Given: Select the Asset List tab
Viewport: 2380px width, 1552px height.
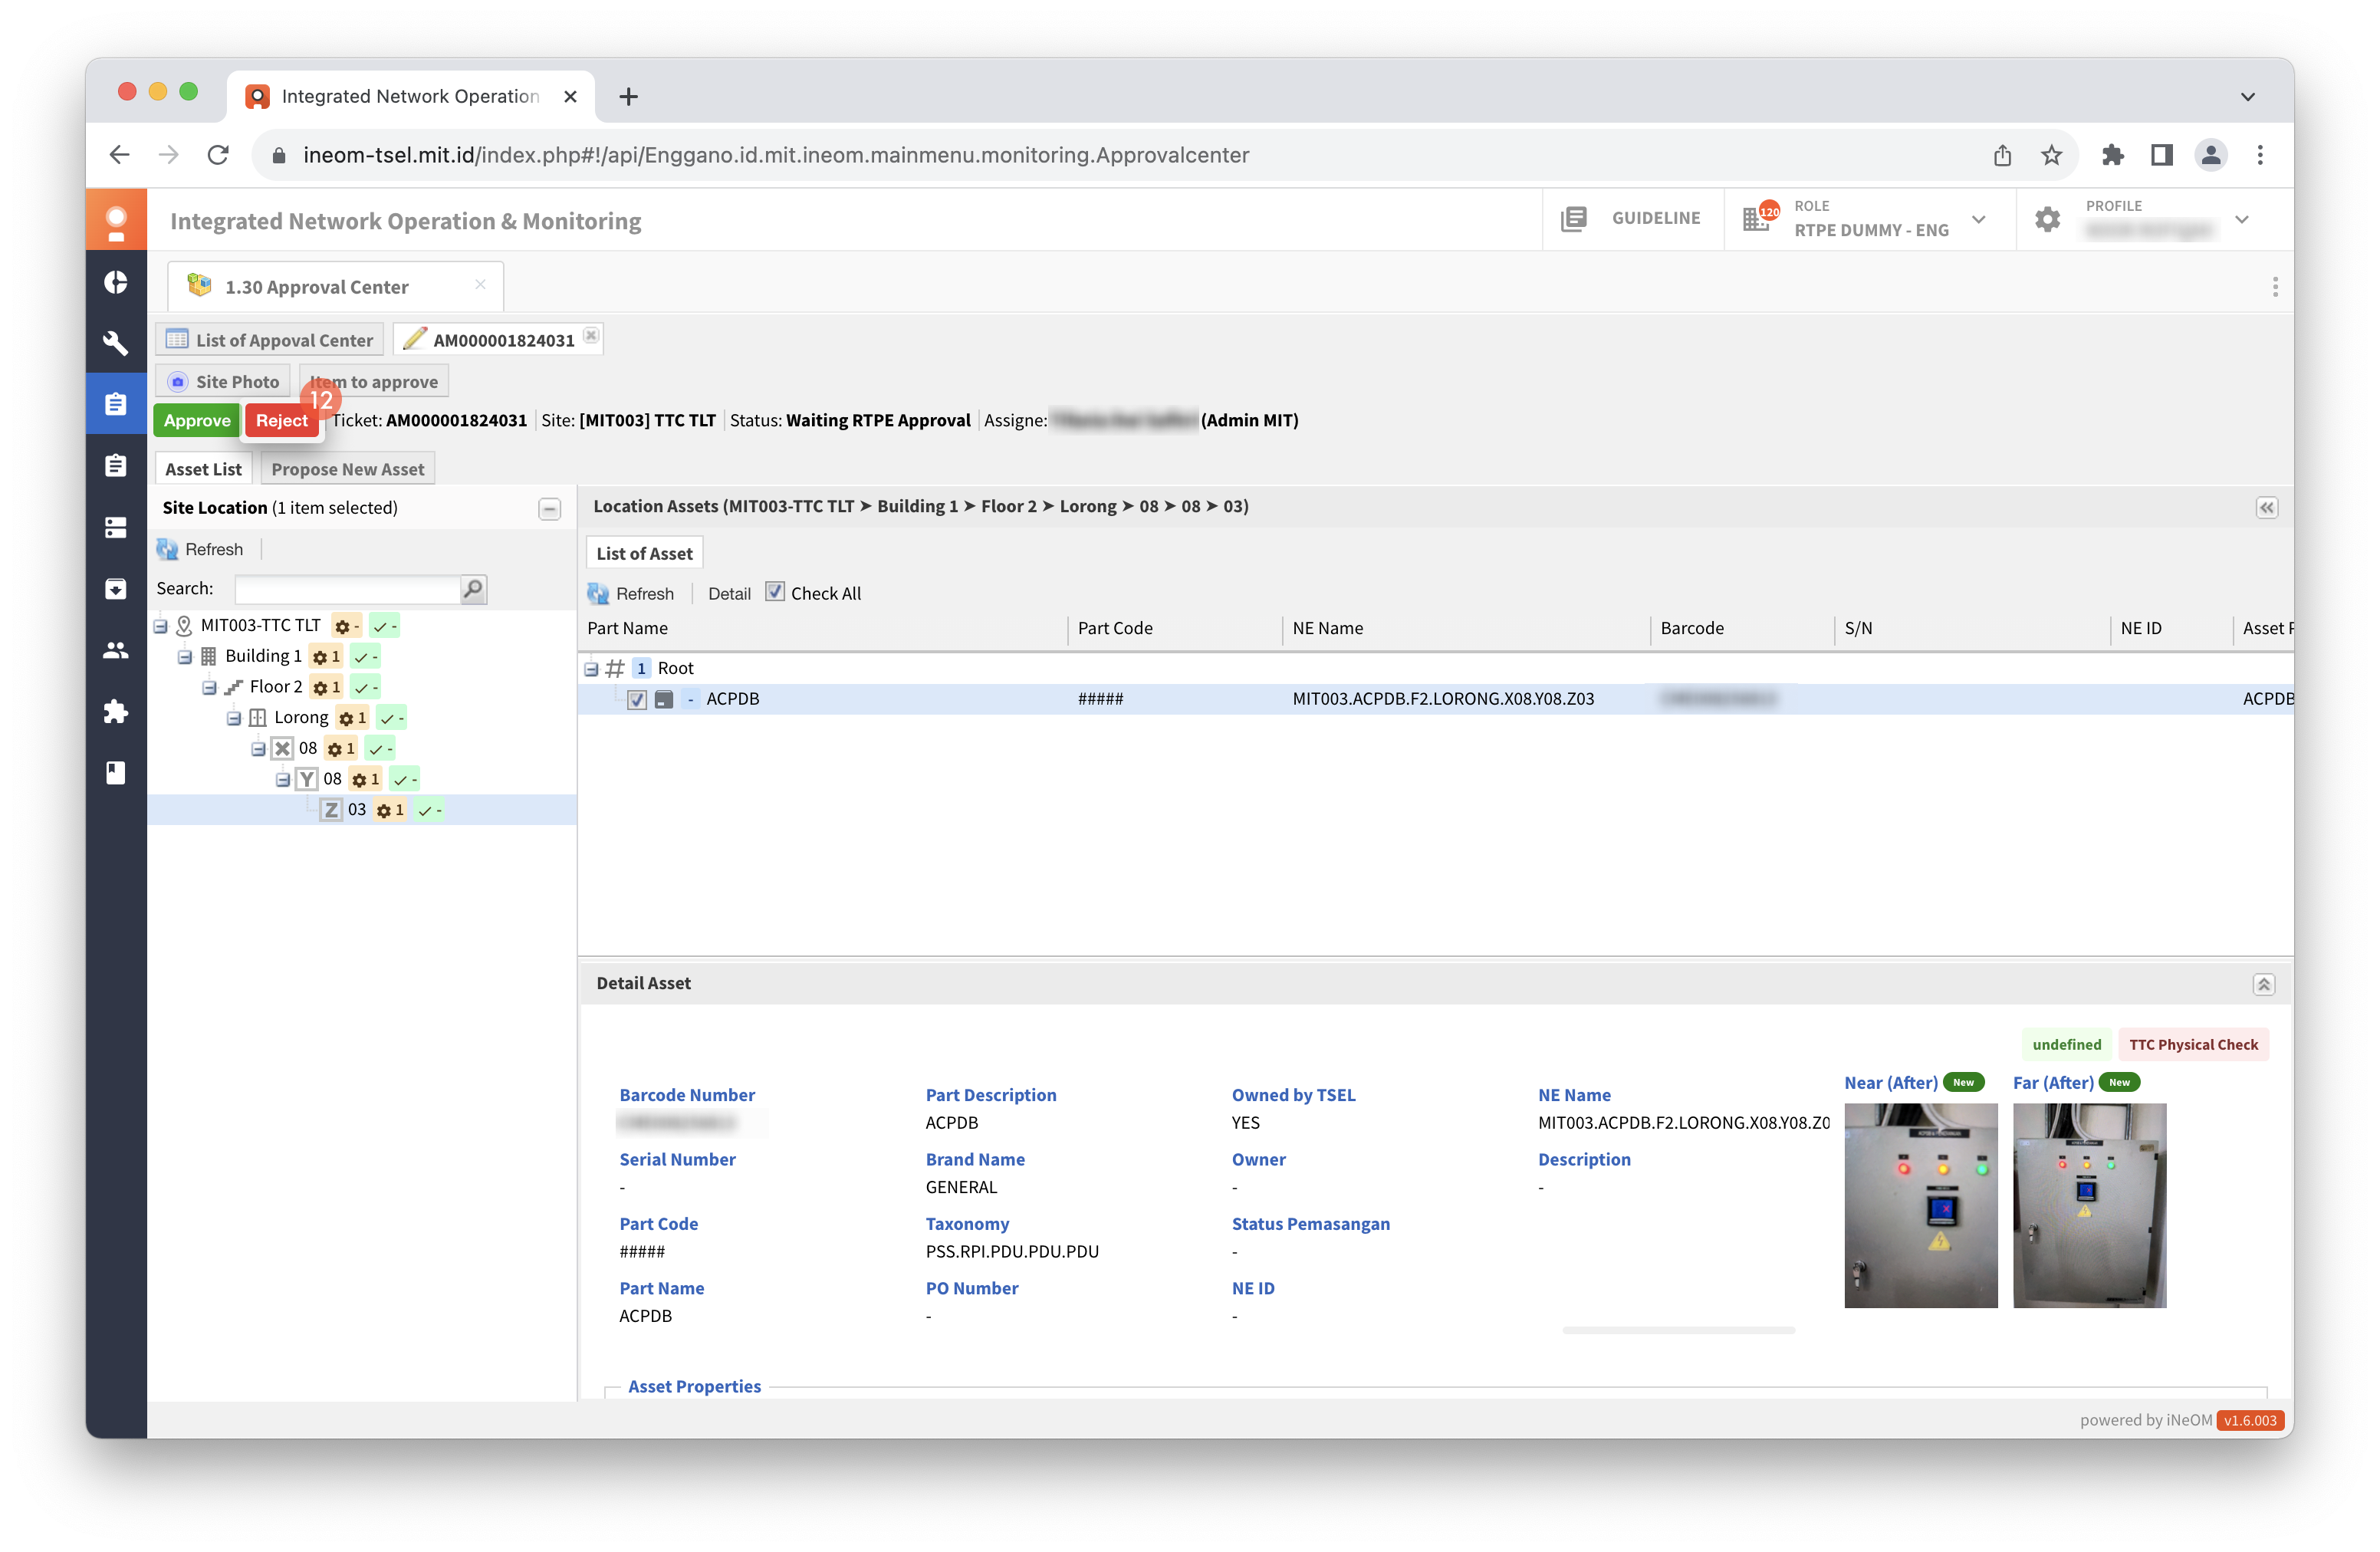Looking at the screenshot, I should tap(203, 469).
